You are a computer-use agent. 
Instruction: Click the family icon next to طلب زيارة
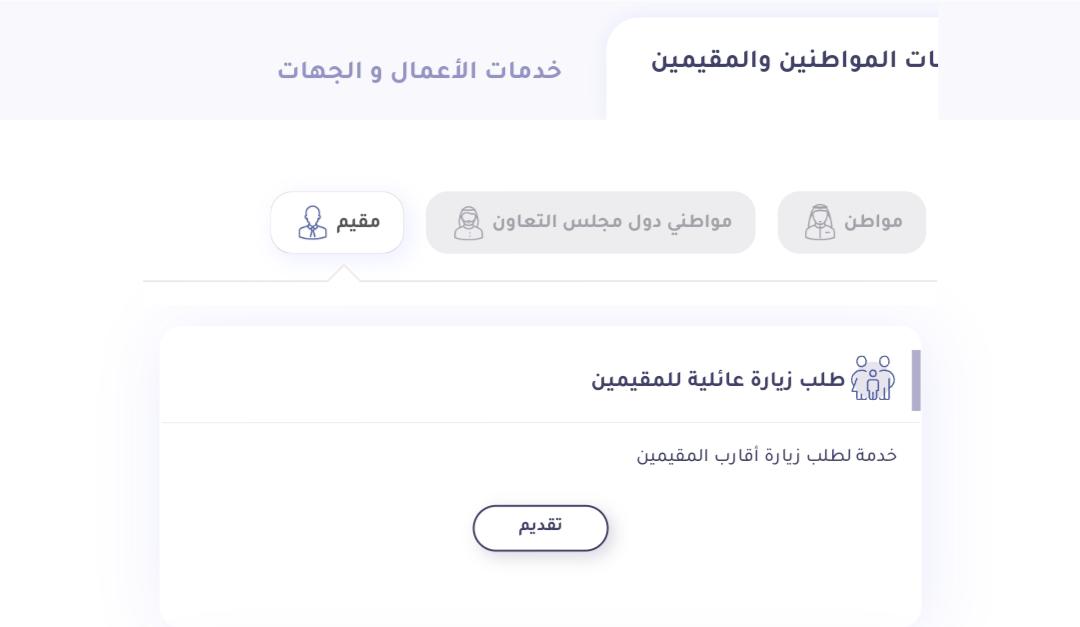pyautogui.click(x=873, y=378)
